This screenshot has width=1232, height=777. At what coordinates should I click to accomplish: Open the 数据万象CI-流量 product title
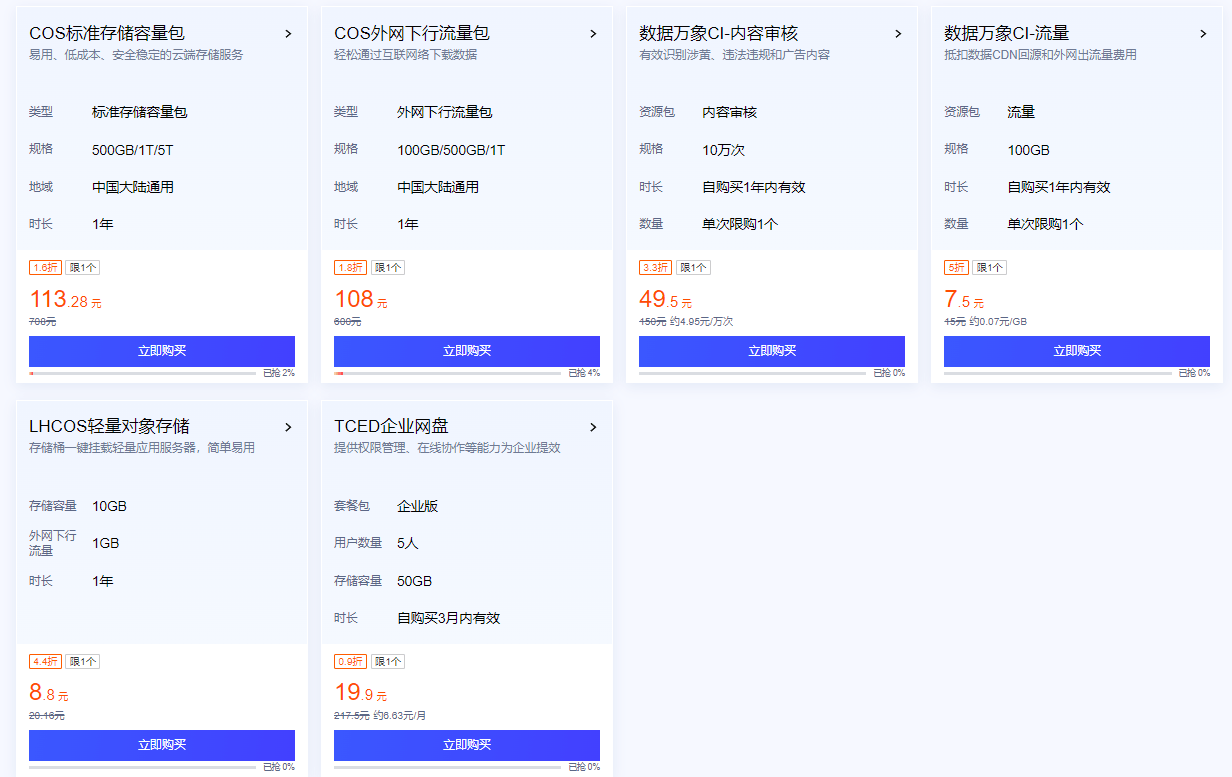(x=1007, y=34)
